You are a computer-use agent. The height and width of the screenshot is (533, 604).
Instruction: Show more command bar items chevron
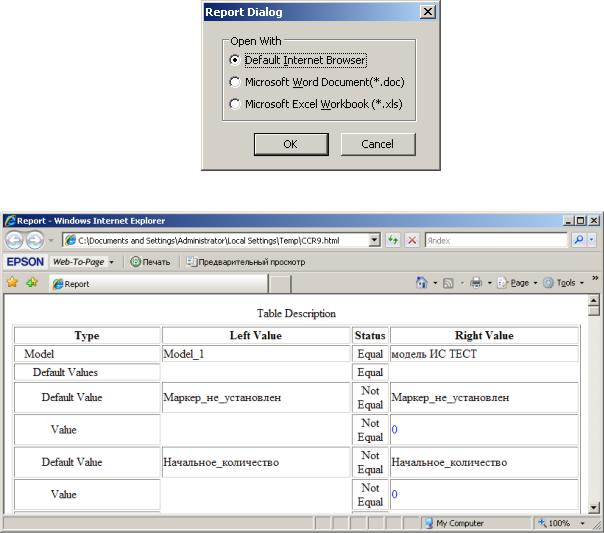click(x=595, y=278)
